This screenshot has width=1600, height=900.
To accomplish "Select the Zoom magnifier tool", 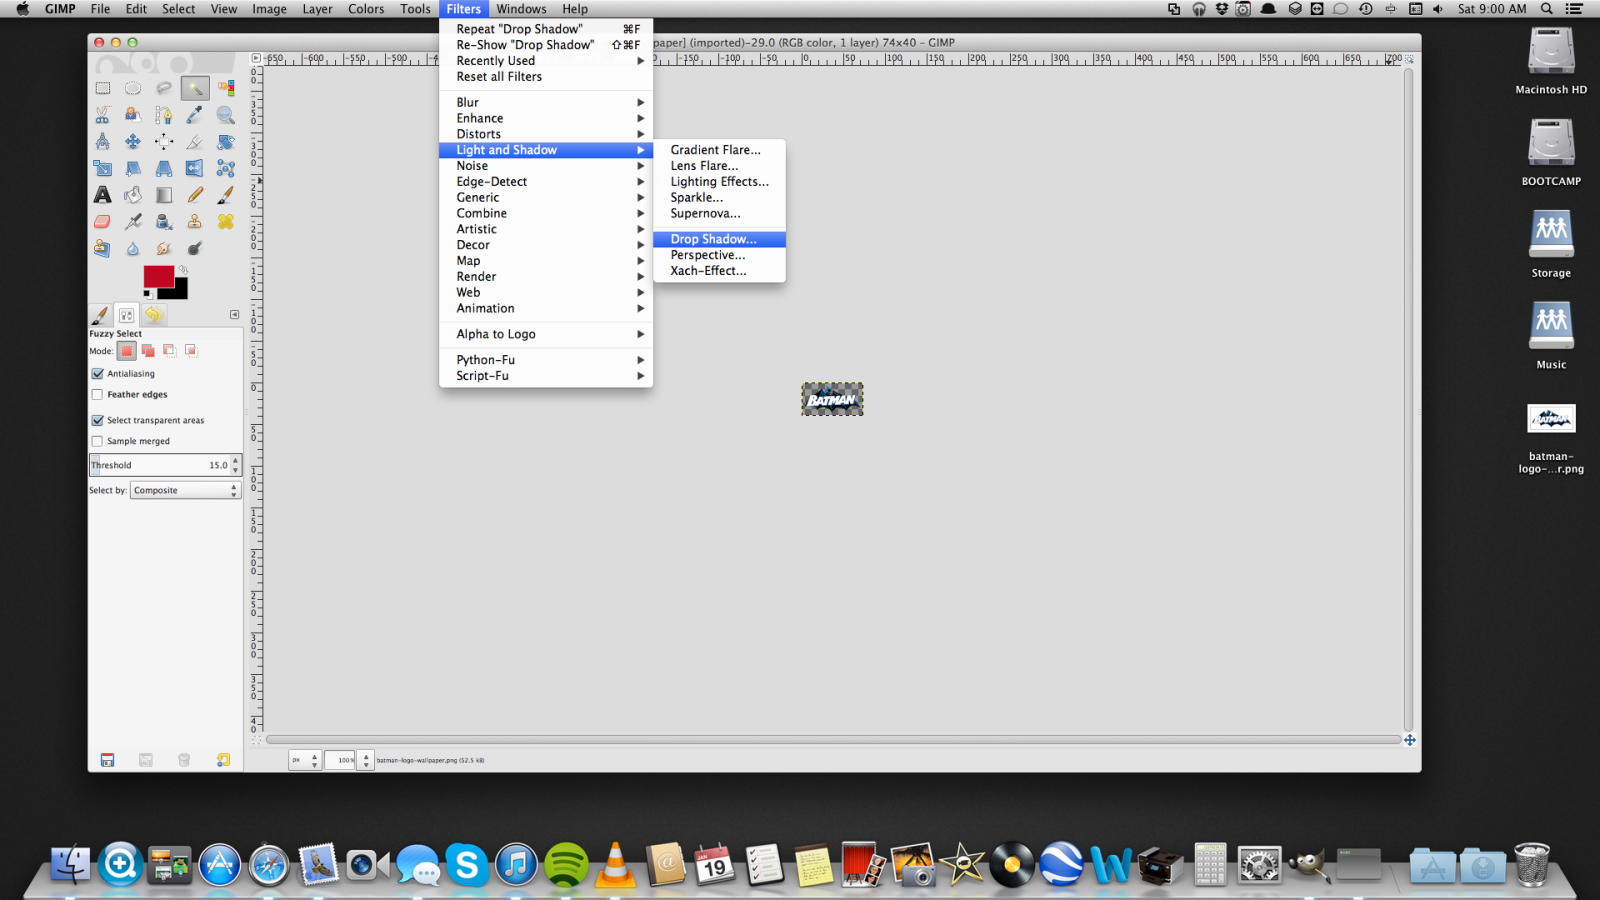I will 226,115.
